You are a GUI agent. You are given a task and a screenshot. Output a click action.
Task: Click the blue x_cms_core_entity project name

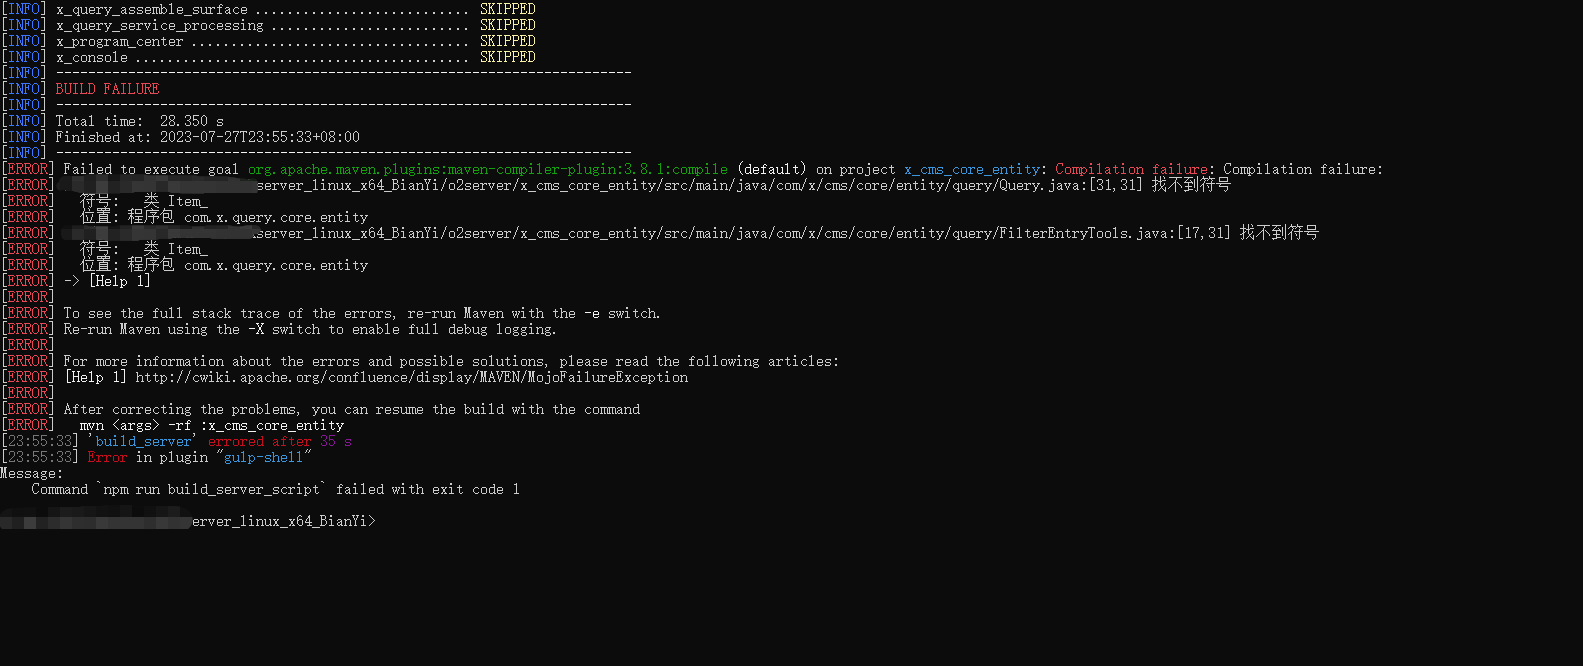[972, 169]
